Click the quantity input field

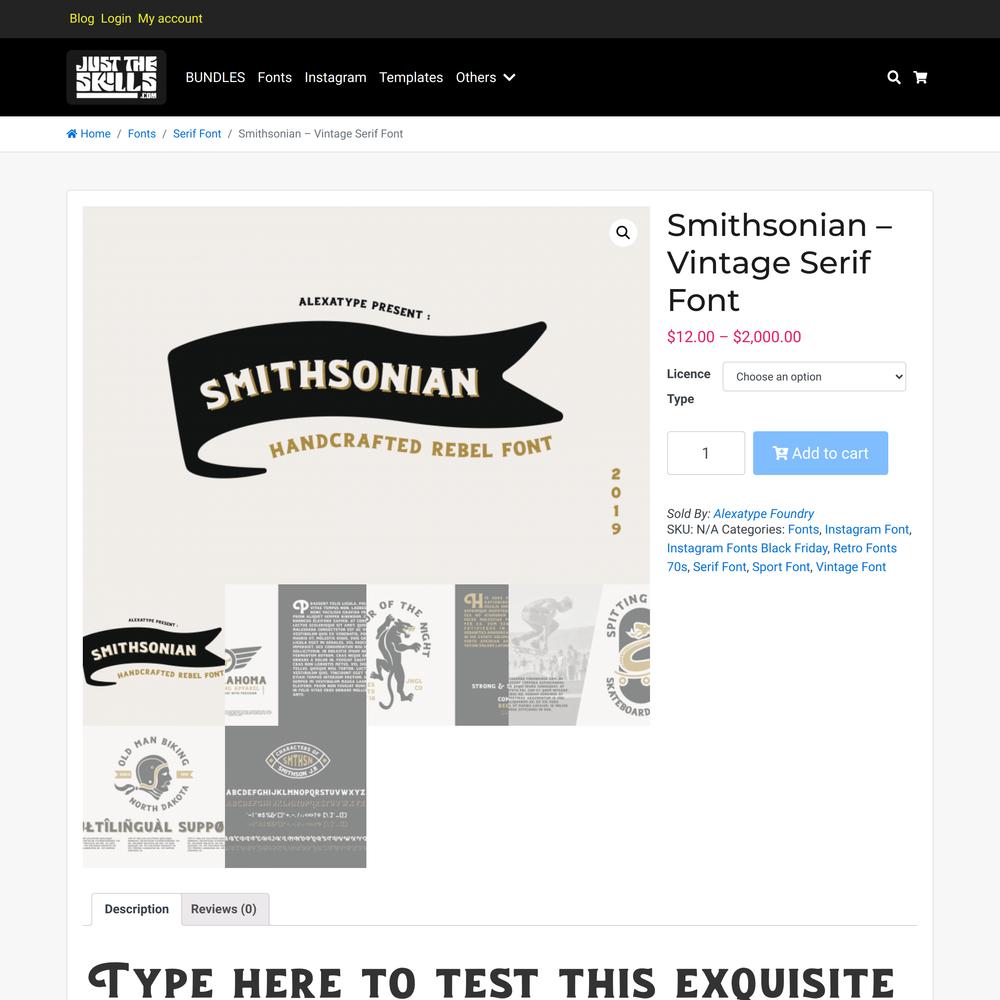[705, 453]
